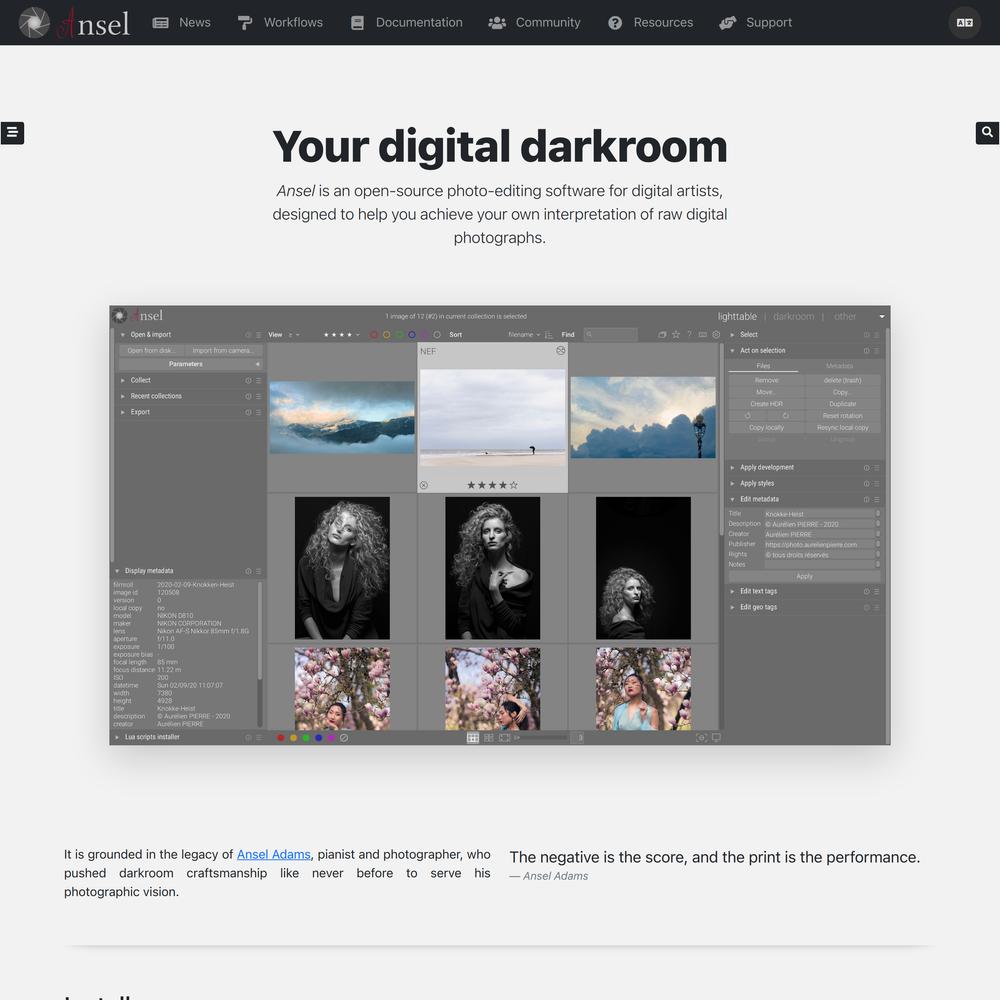Switch to the lighttable view
Image resolution: width=1000 pixels, height=1000 pixels.
click(737, 316)
